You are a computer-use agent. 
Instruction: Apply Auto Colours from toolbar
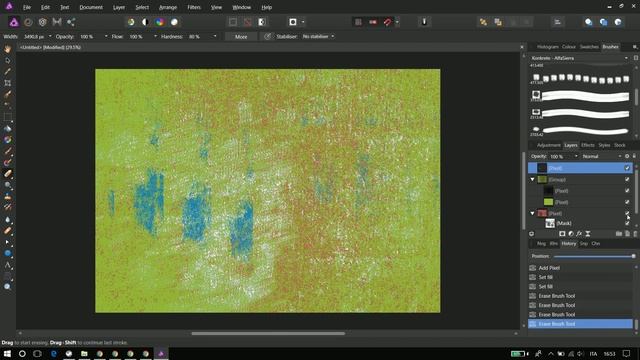[x=160, y=22]
